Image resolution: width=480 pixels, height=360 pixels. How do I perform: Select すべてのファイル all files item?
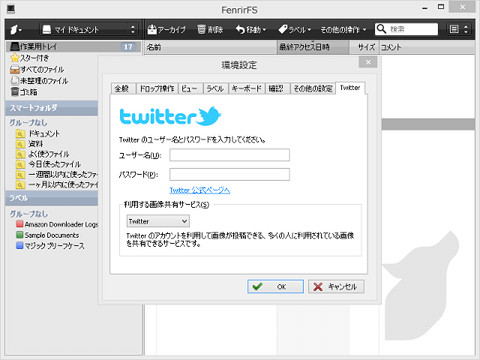(x=37, y=69)
